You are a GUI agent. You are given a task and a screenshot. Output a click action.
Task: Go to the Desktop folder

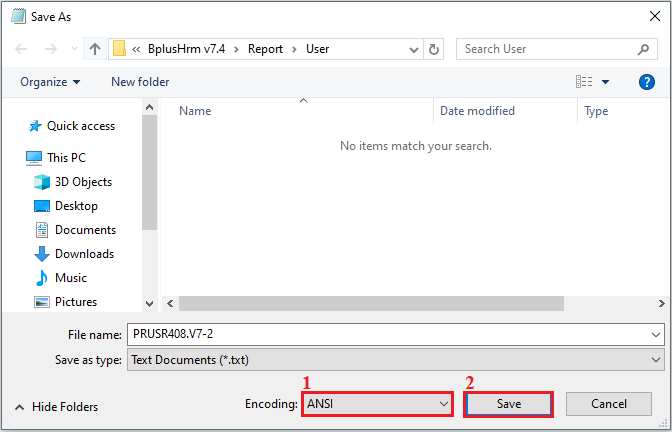point(76,206)
